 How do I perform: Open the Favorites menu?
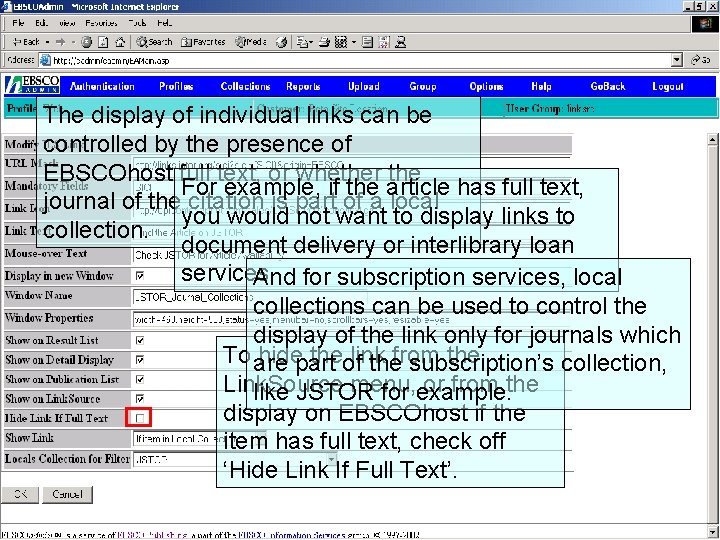pos(101,23)
